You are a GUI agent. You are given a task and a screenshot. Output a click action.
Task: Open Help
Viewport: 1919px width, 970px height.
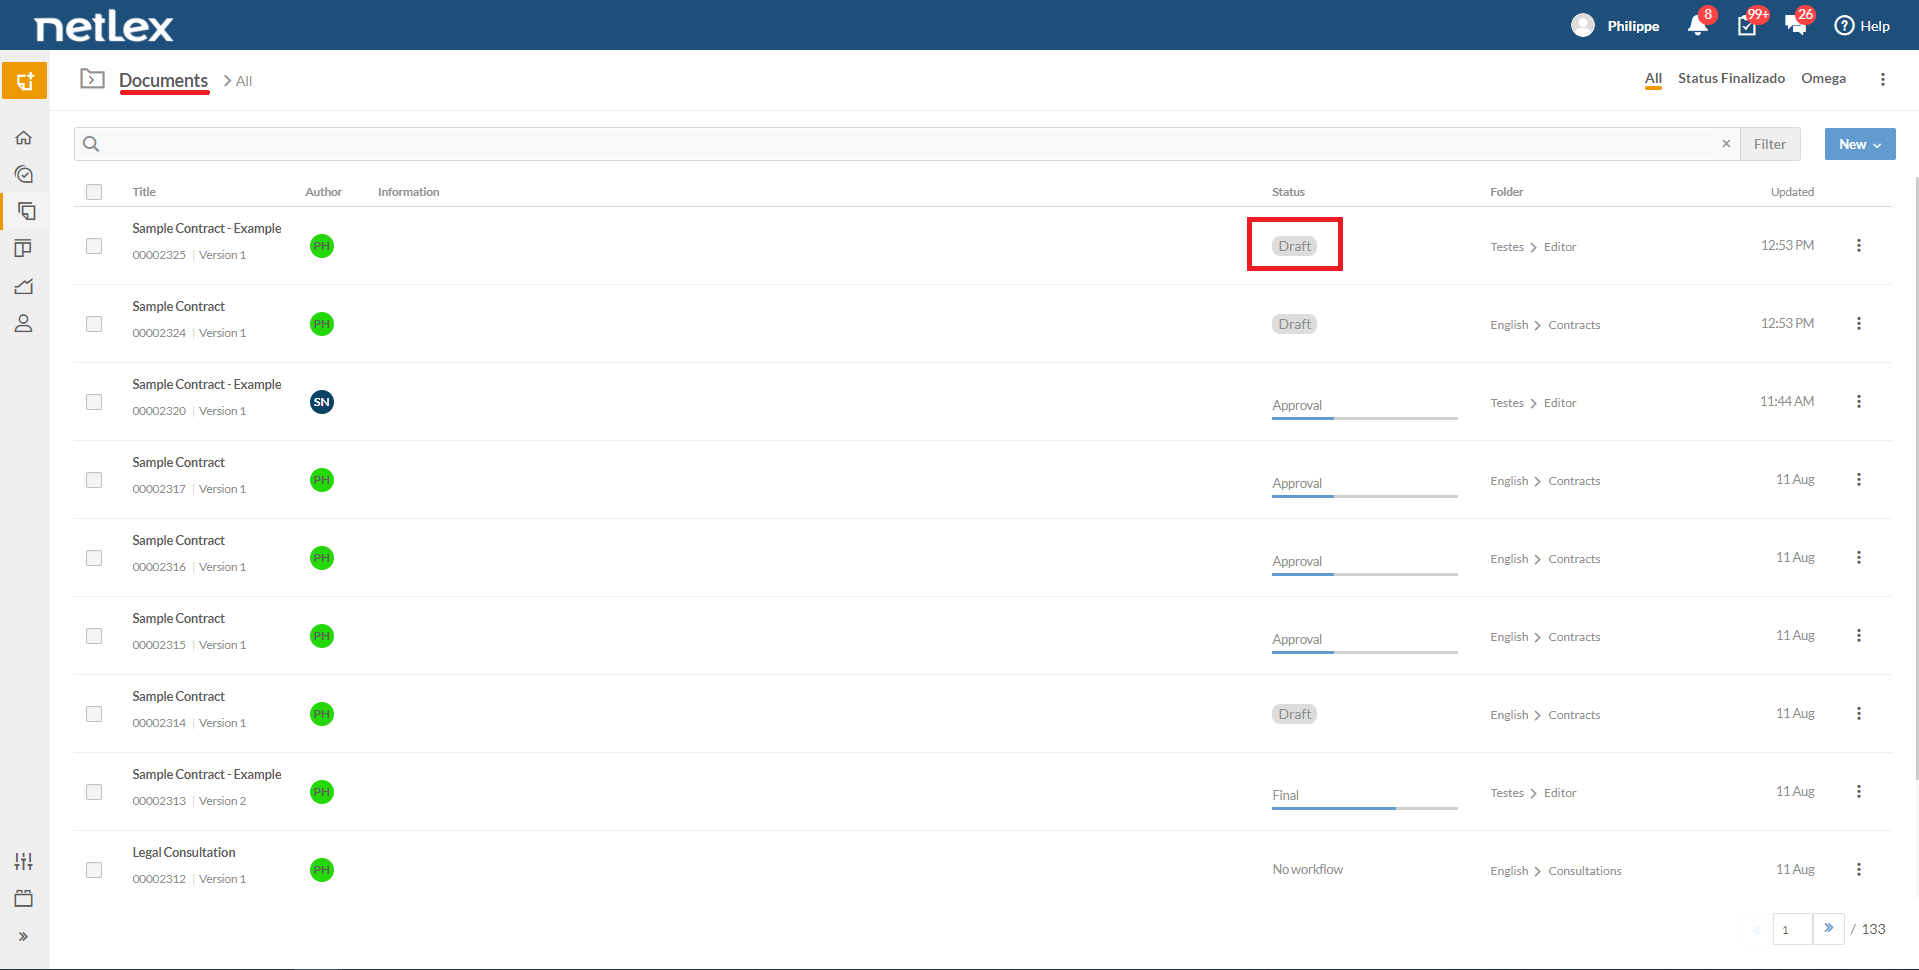(x=1862, y=26)
